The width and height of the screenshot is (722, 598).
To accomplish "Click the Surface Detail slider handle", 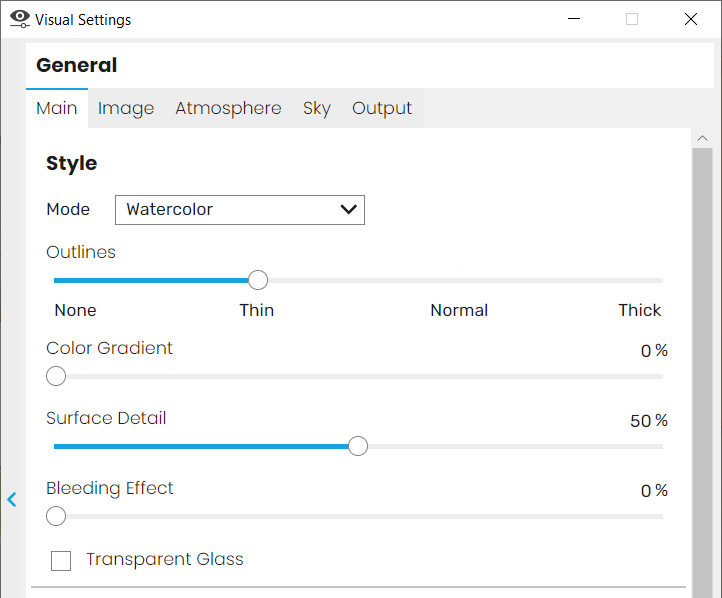I will point(358,446).
